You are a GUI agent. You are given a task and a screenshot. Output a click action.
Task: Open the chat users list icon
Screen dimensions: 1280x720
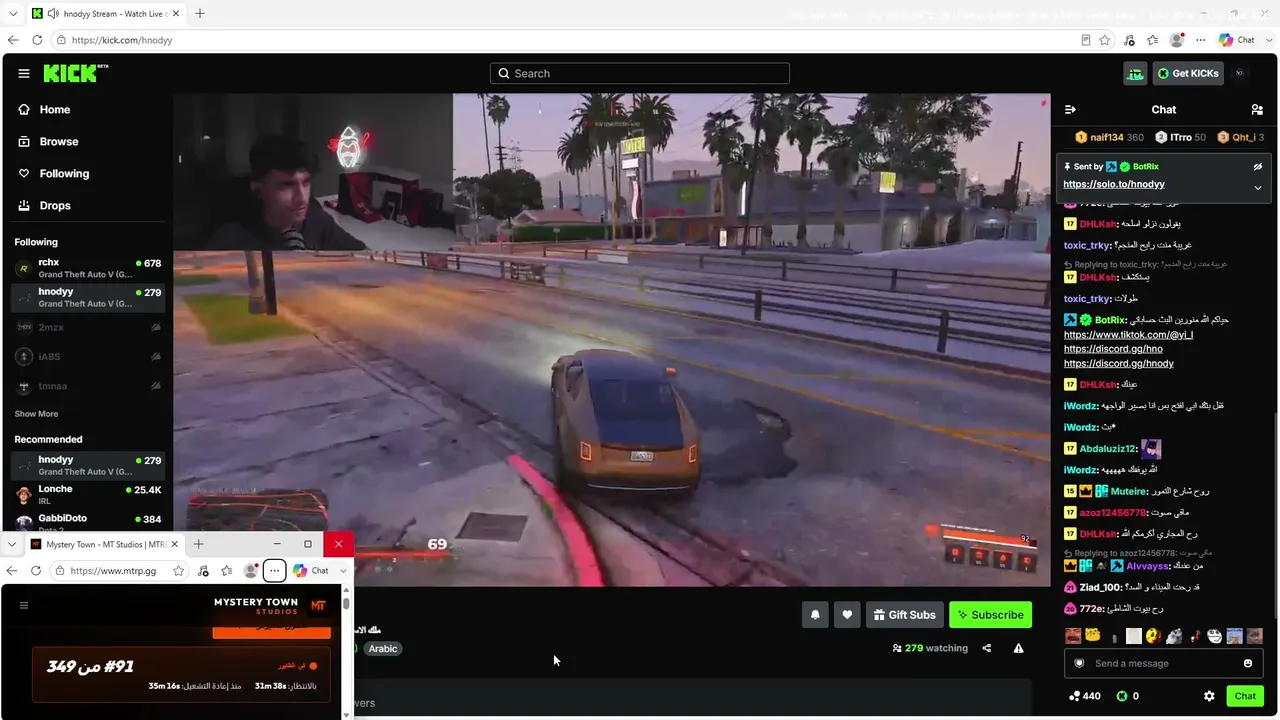(x=1257, y=110)
